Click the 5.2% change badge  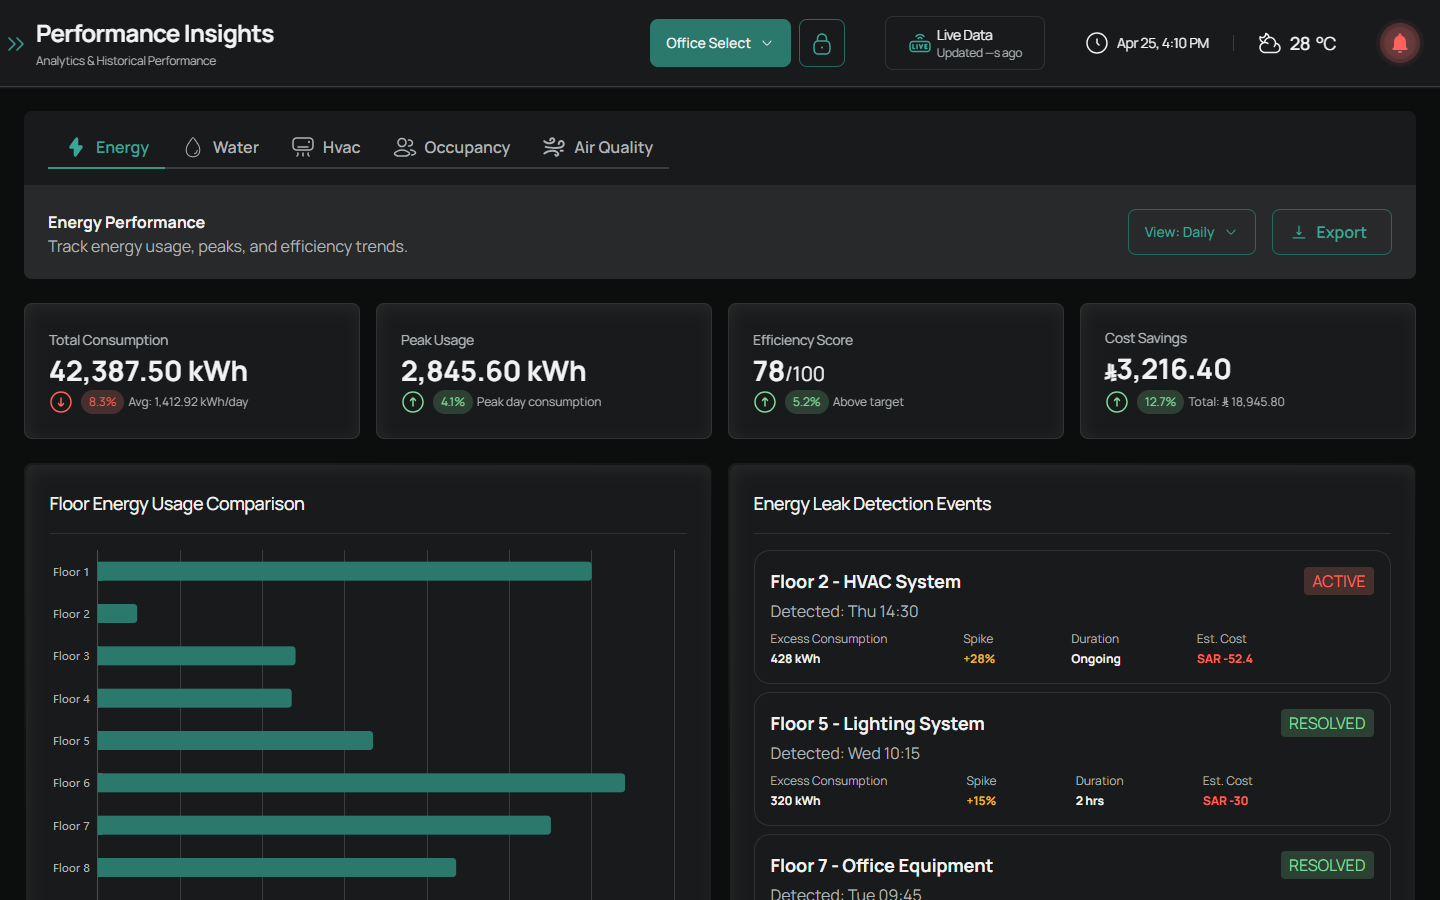806,402
